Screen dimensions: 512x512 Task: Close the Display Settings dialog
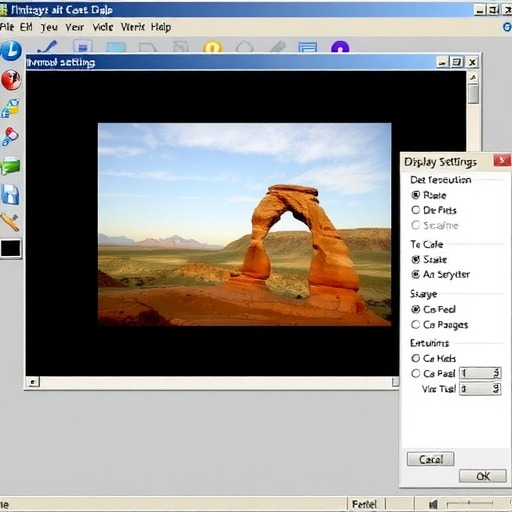point(502,161)
